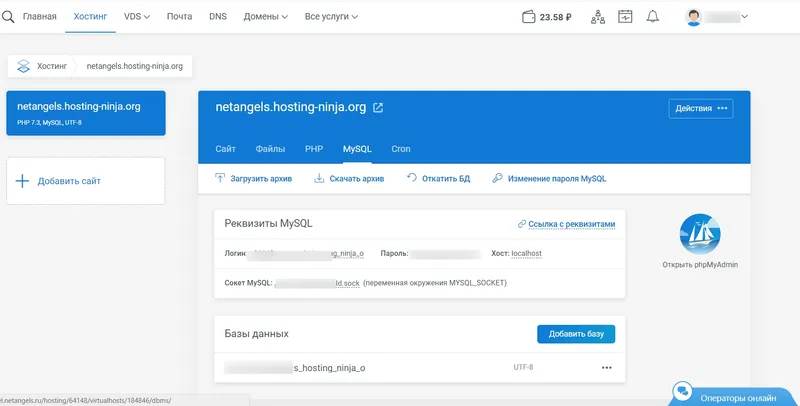Expand the VDS dropdown menu
The height and width of the screenshot is (406, 800).
[x=137, y=16]
